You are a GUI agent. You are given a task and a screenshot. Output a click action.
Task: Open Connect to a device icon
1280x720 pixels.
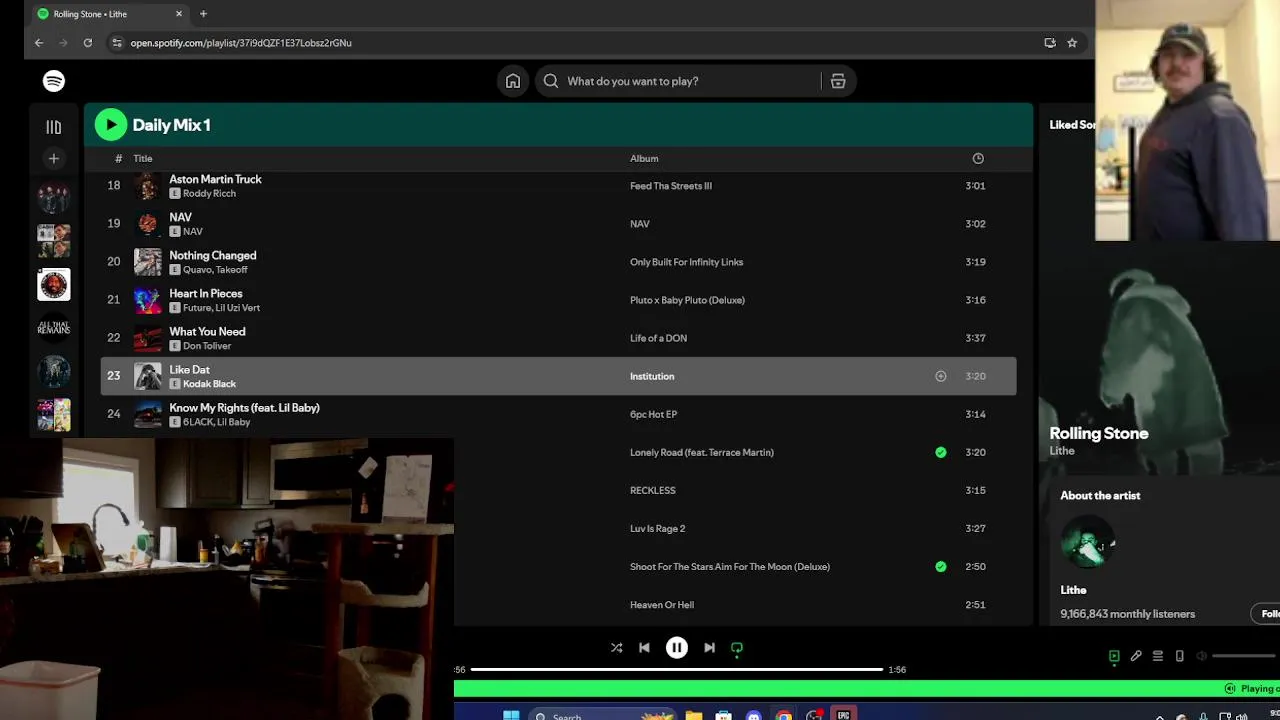(x=1180, y=656)
